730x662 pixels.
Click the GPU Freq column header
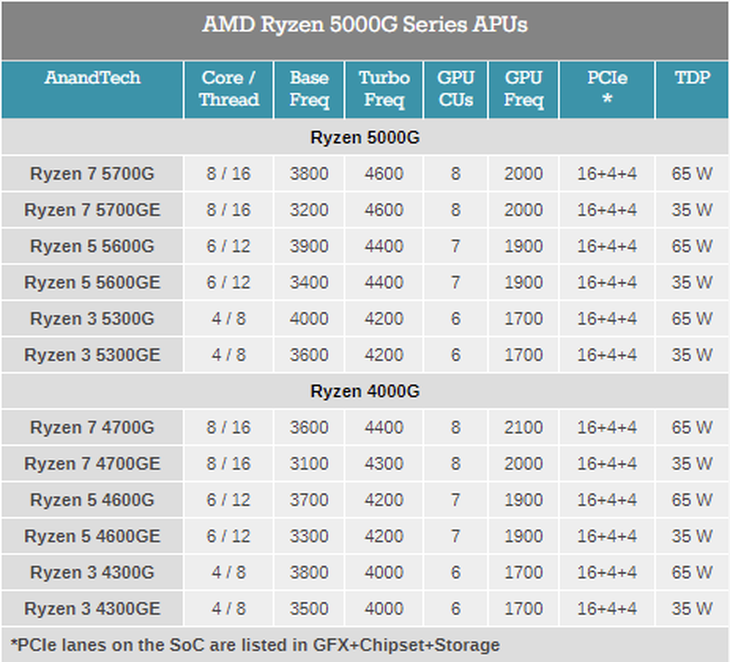point(524,89)
